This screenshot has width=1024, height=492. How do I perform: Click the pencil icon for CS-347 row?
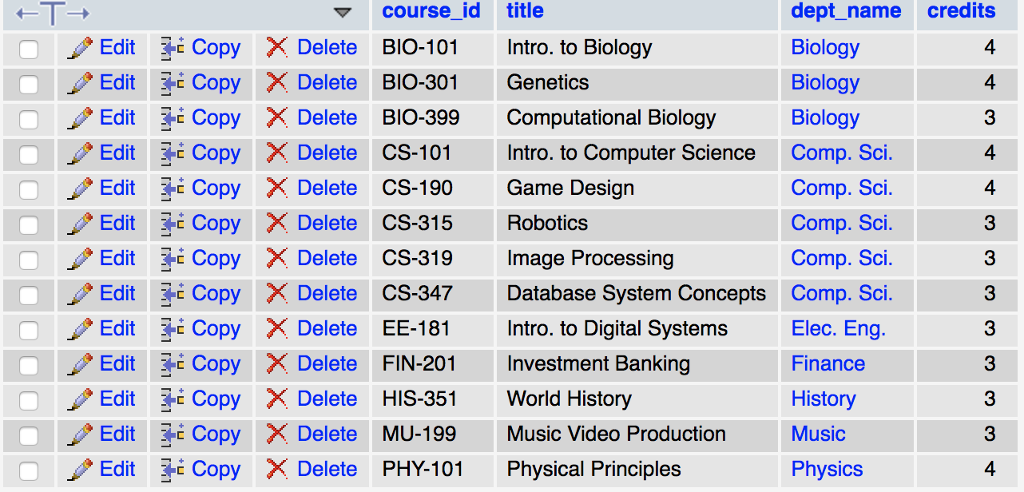coord(80,293)
